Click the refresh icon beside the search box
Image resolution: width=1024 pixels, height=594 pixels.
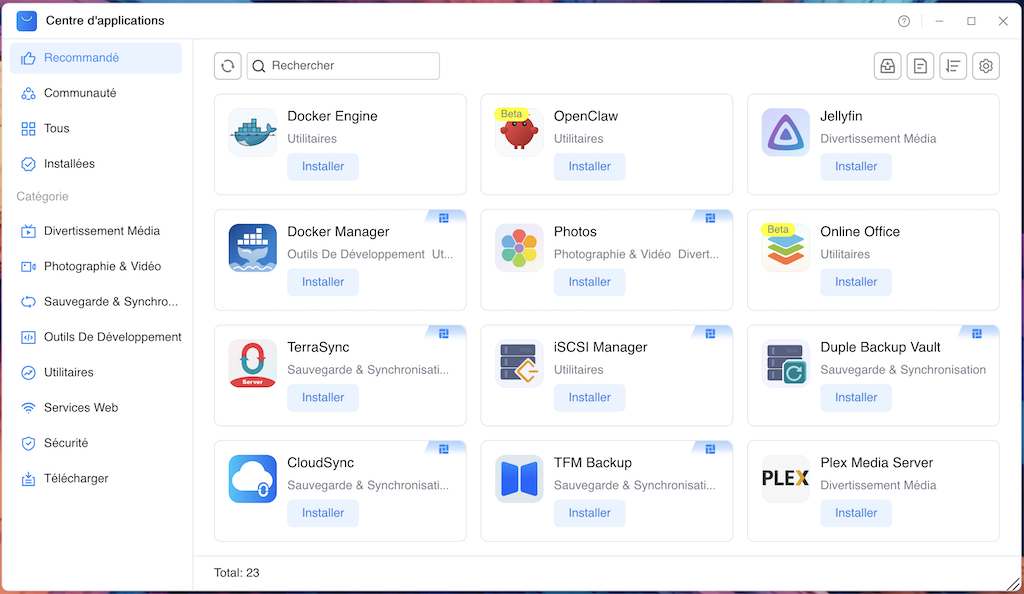(x=228, y=66)
